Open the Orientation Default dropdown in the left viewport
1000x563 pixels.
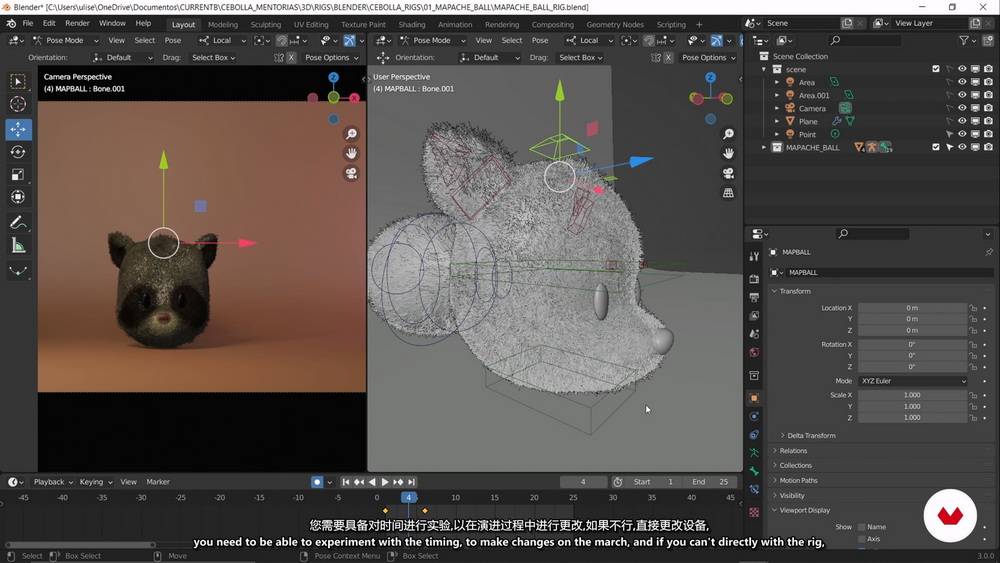[122, 57]
